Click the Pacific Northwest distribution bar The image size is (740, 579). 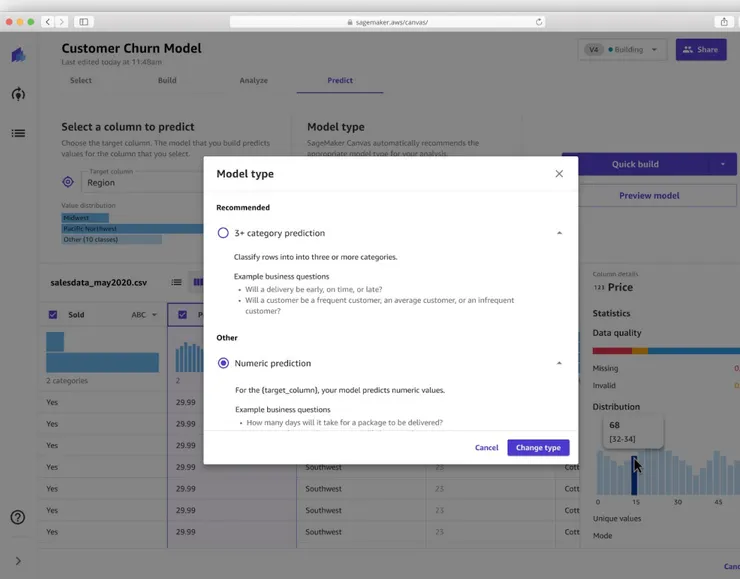pos(132,228)
